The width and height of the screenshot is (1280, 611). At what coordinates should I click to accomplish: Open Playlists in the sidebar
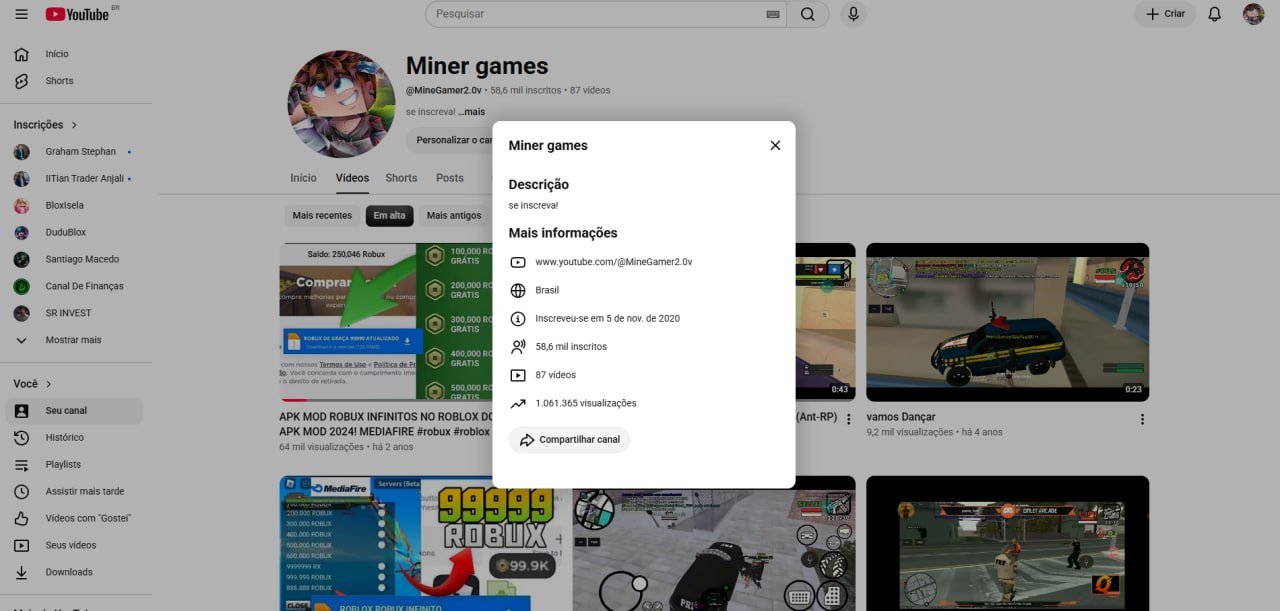click(76, 465)
